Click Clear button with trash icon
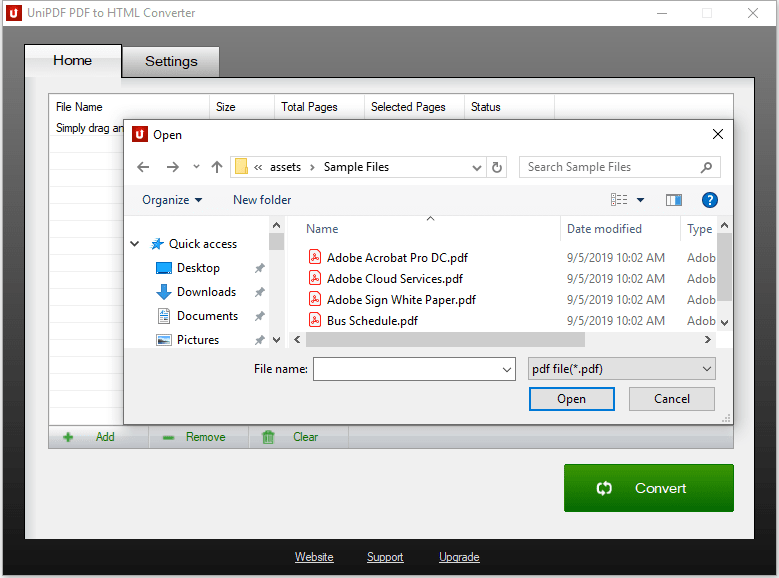This screenshot has height=578, width=779. pyautogui.click(x=299, y=437)
